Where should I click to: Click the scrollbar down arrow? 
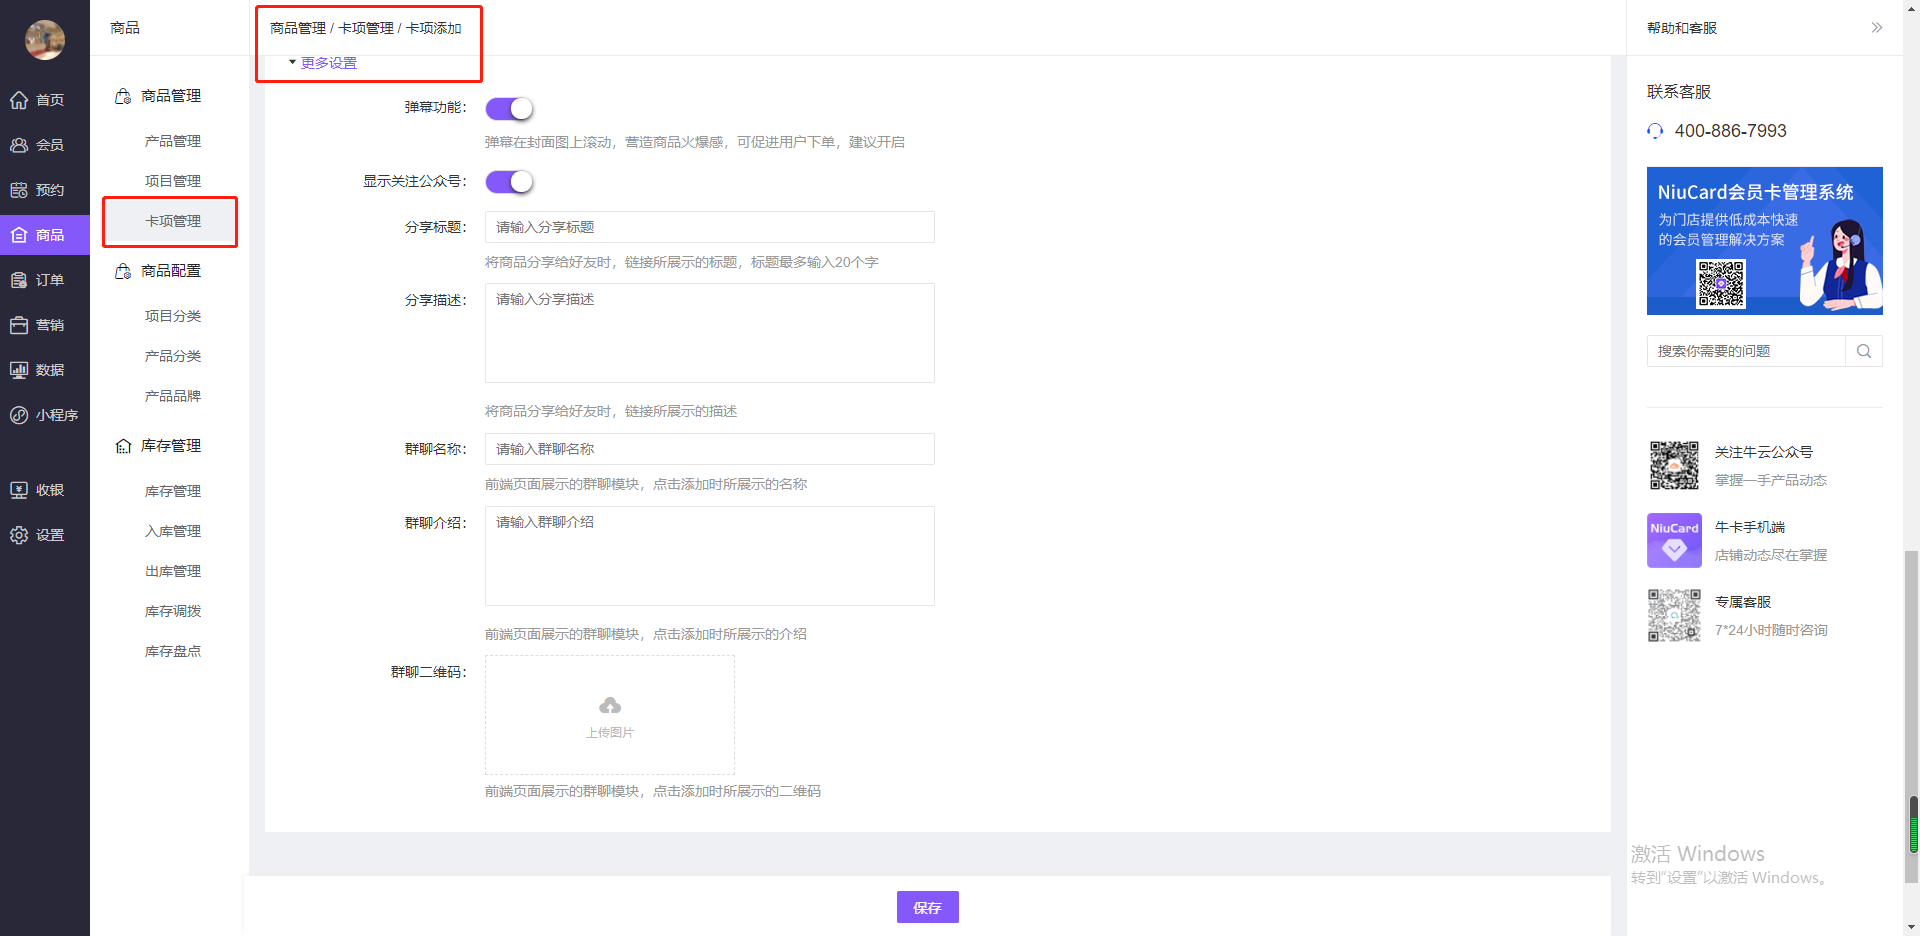click(1912, 927)
